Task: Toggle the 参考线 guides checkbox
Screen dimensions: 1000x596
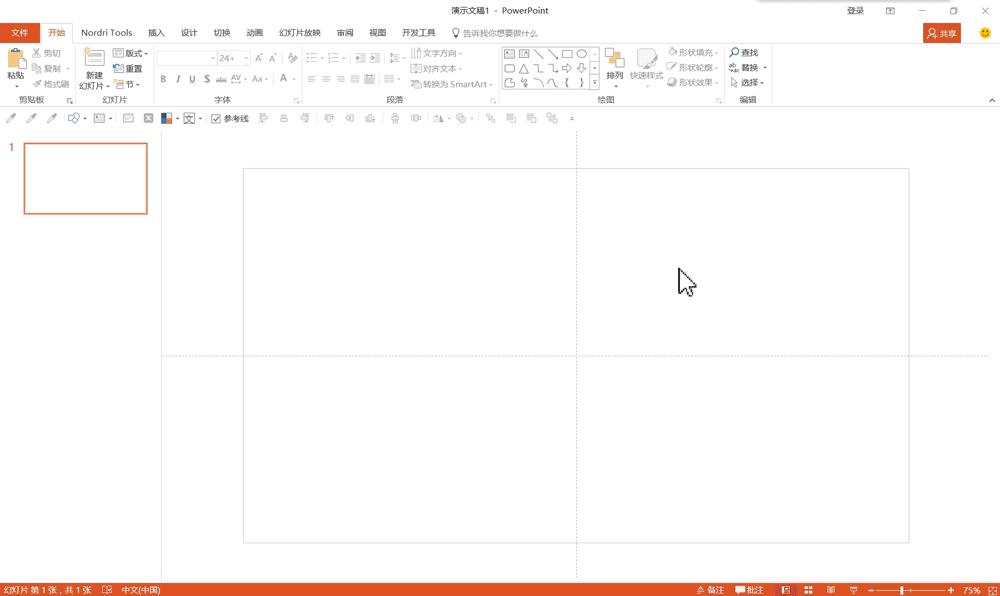Action: [216, 119]
